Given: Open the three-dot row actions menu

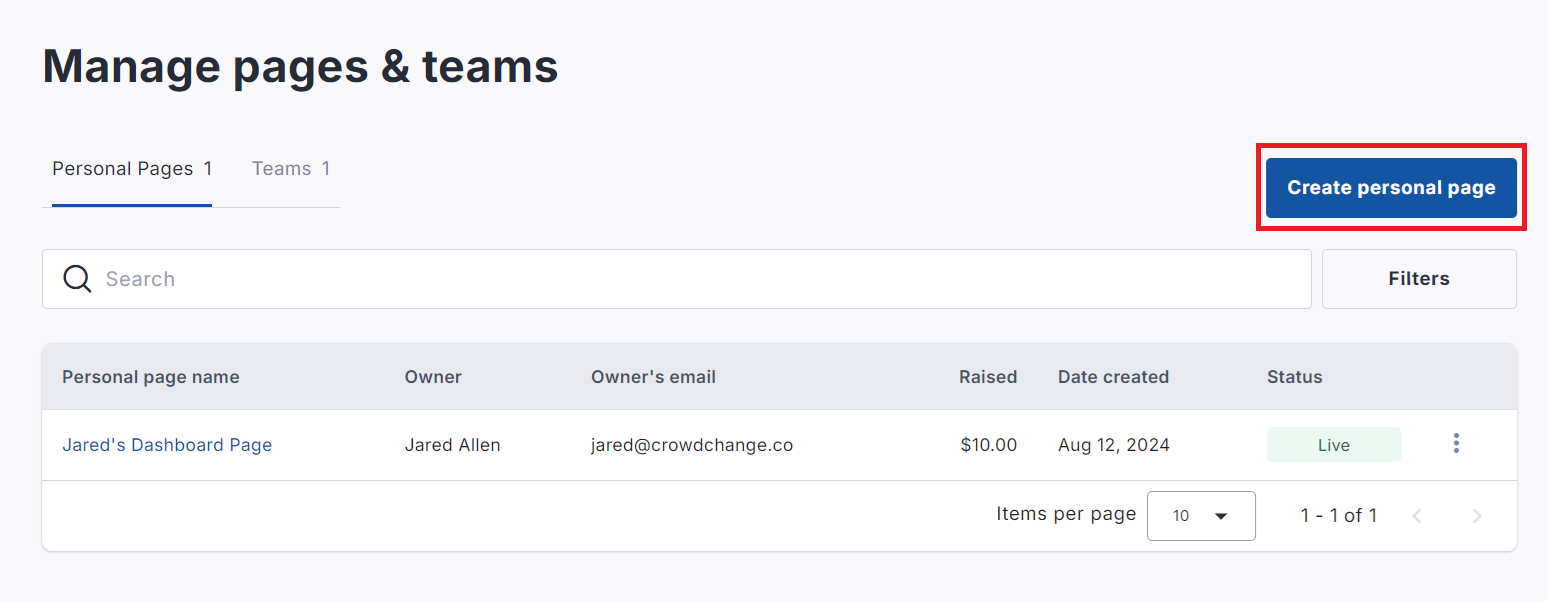Looking at the screenshot, I should click(x=1456, y=443).
